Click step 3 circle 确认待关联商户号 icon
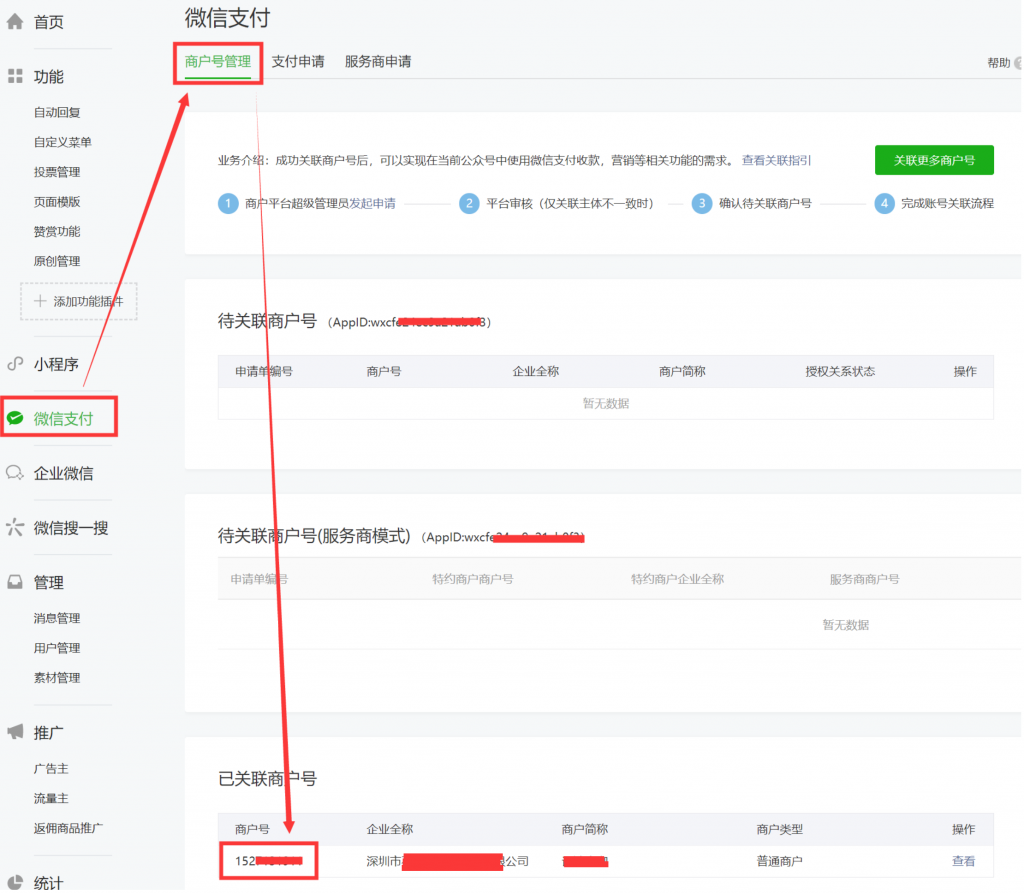Screen dimensions: 1024x894 (x=702, y=203)
